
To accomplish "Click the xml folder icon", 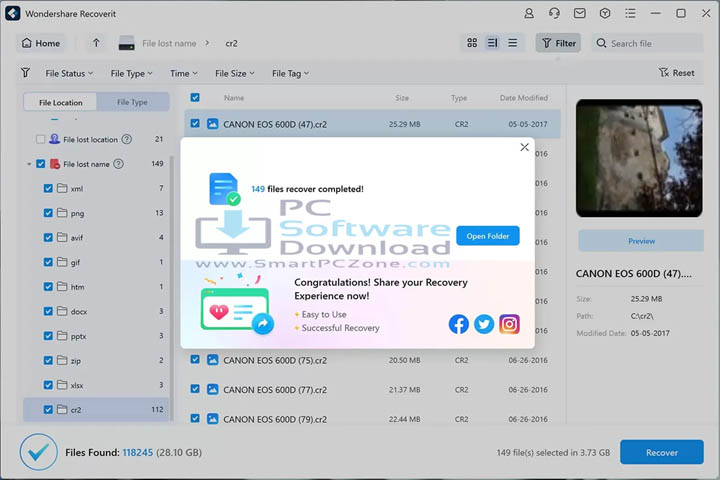I will [62, 188].
